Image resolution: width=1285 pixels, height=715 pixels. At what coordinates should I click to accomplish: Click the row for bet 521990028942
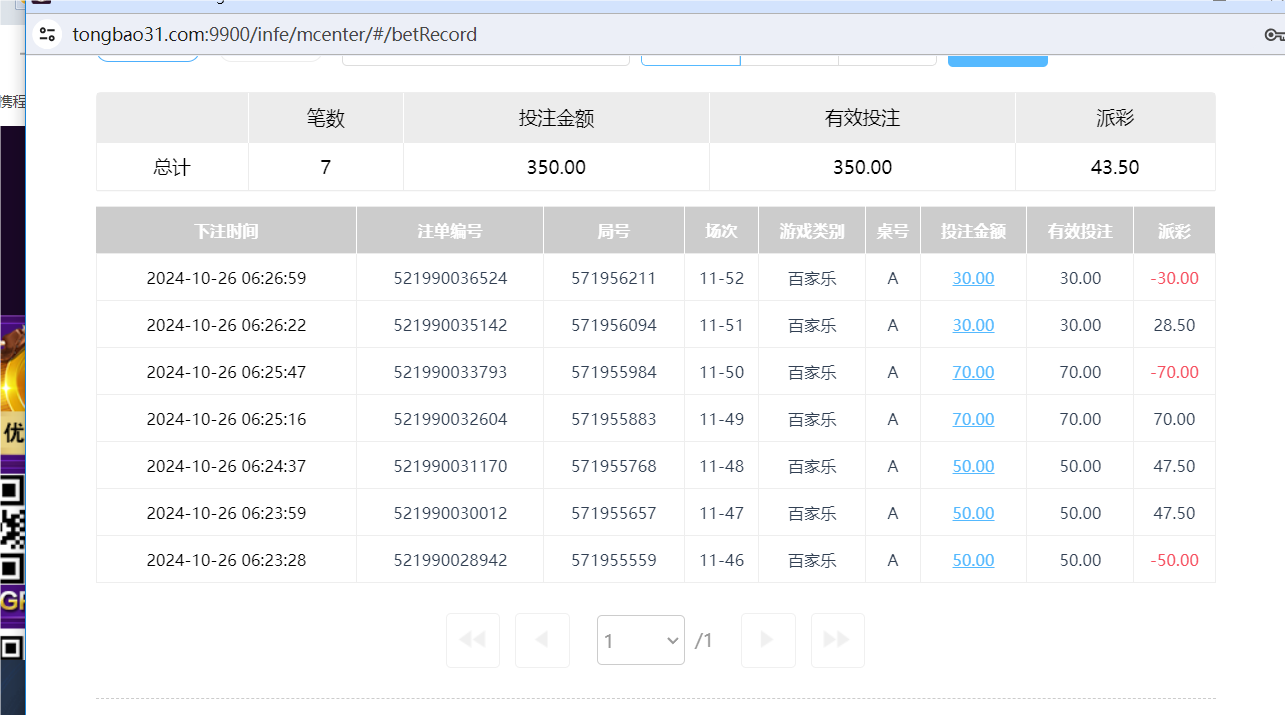pos(448,559)
